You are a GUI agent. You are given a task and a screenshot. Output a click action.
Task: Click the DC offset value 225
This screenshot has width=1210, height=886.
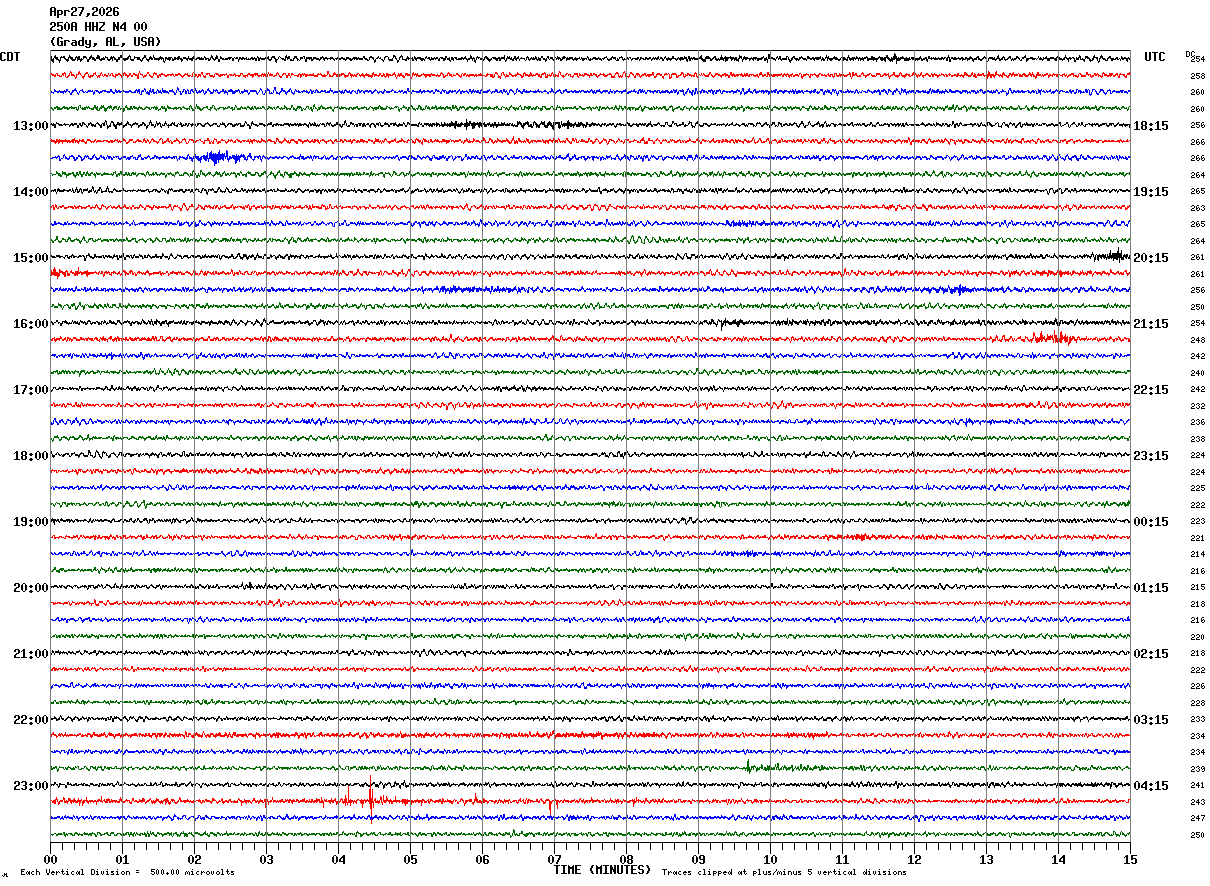[1197, 488]
